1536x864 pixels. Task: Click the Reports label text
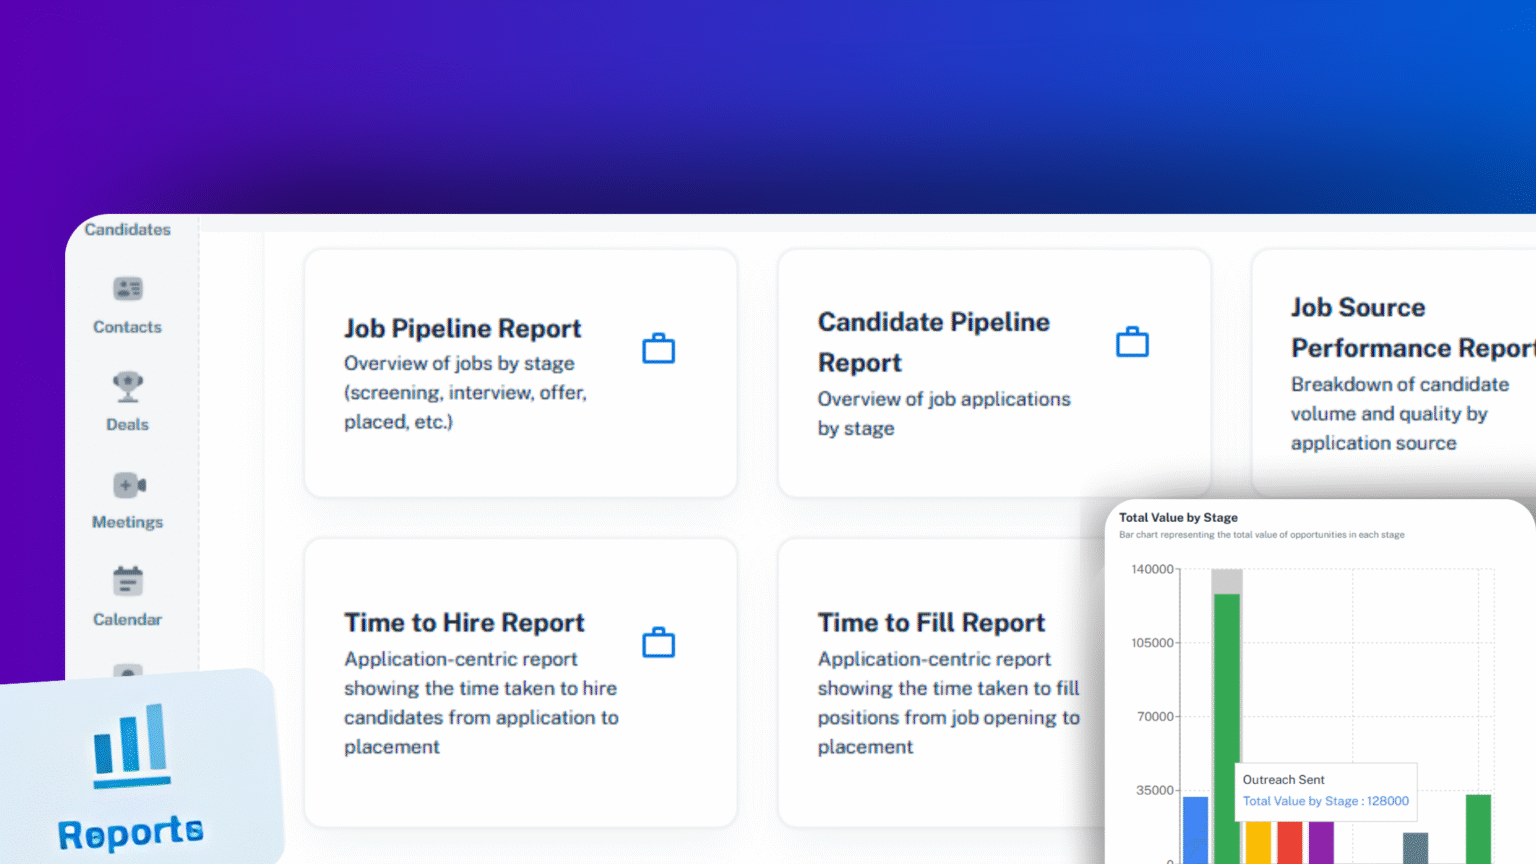tap(131, 833)
